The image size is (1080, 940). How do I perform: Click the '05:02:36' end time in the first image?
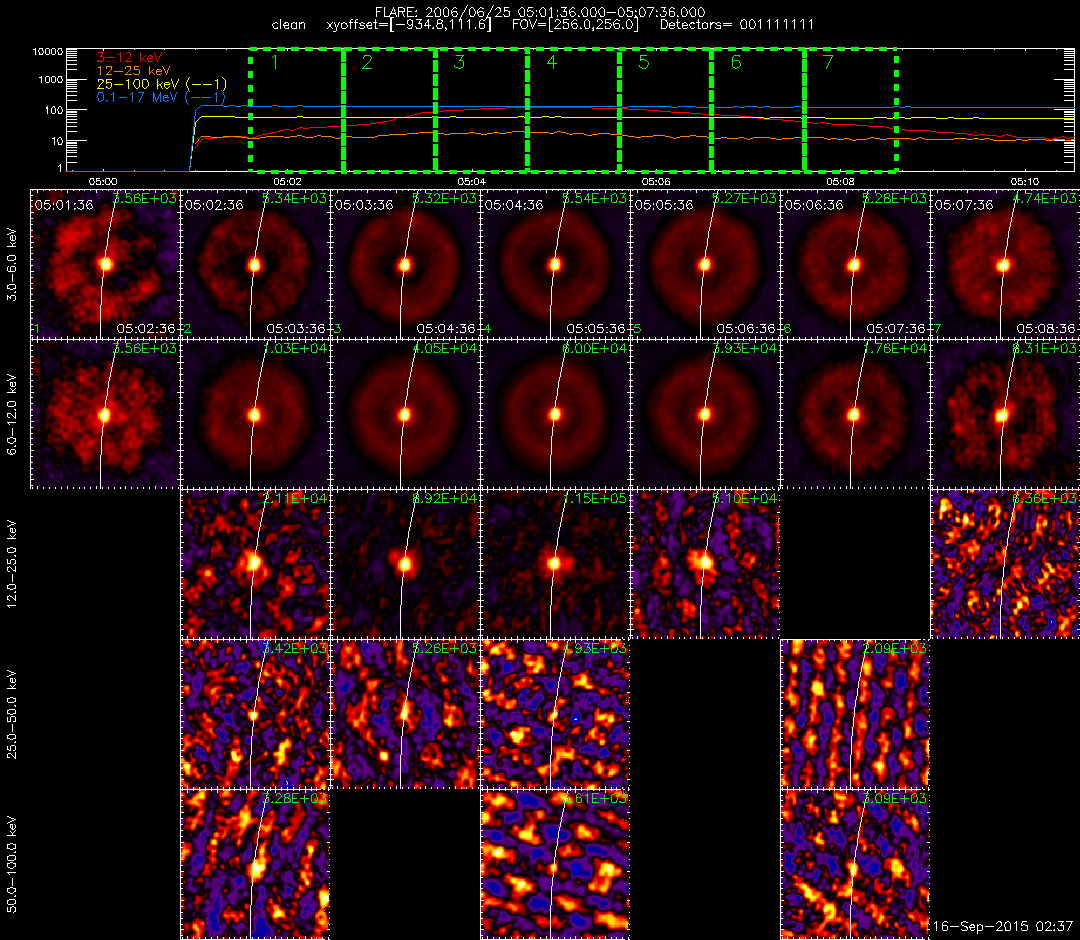click(x=146, y=329)
